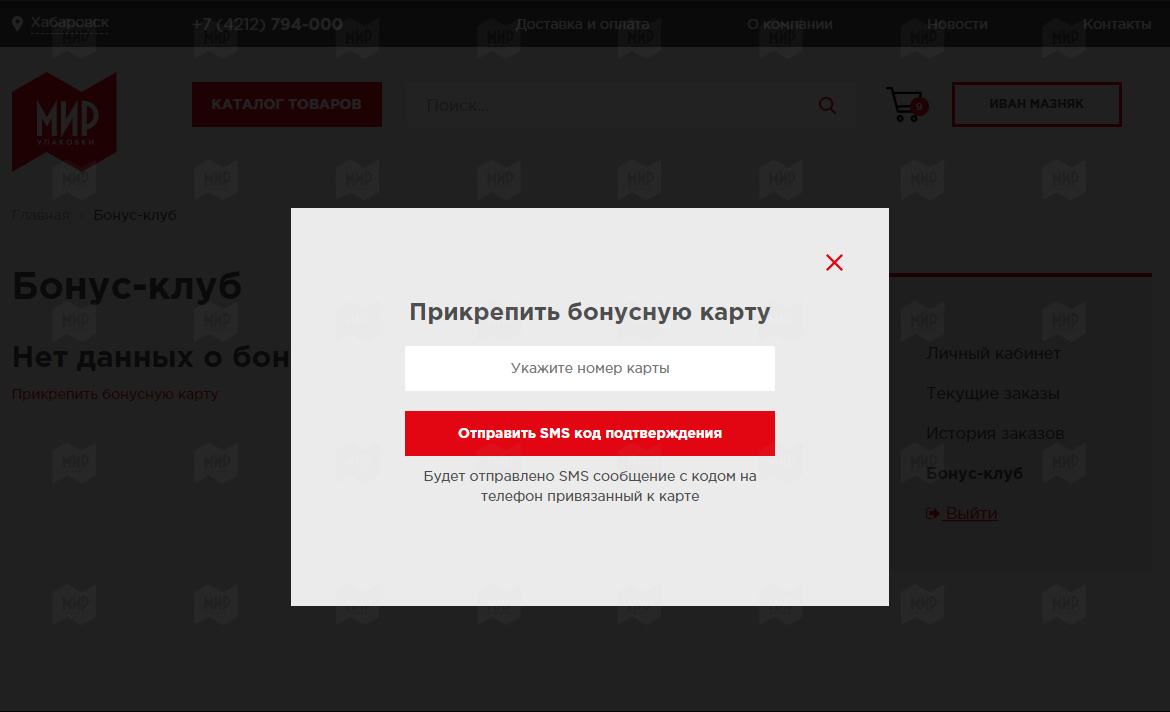The image size is (1170, 712).
Task: Open the Хабаровск city selector
Action: (x=69, y=23)
